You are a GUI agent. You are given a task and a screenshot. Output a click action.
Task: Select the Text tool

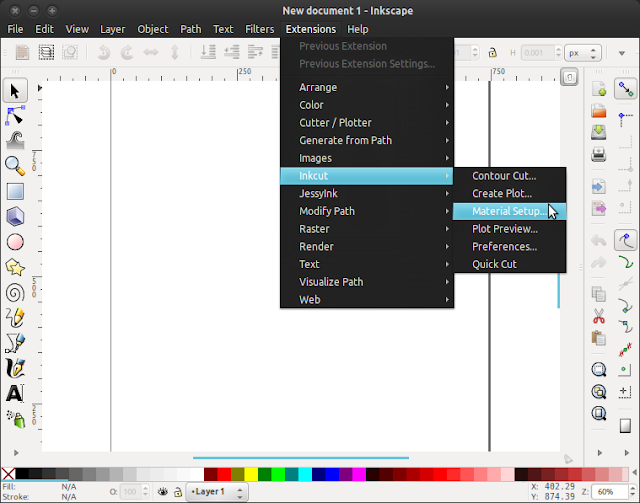coord(15,394)
